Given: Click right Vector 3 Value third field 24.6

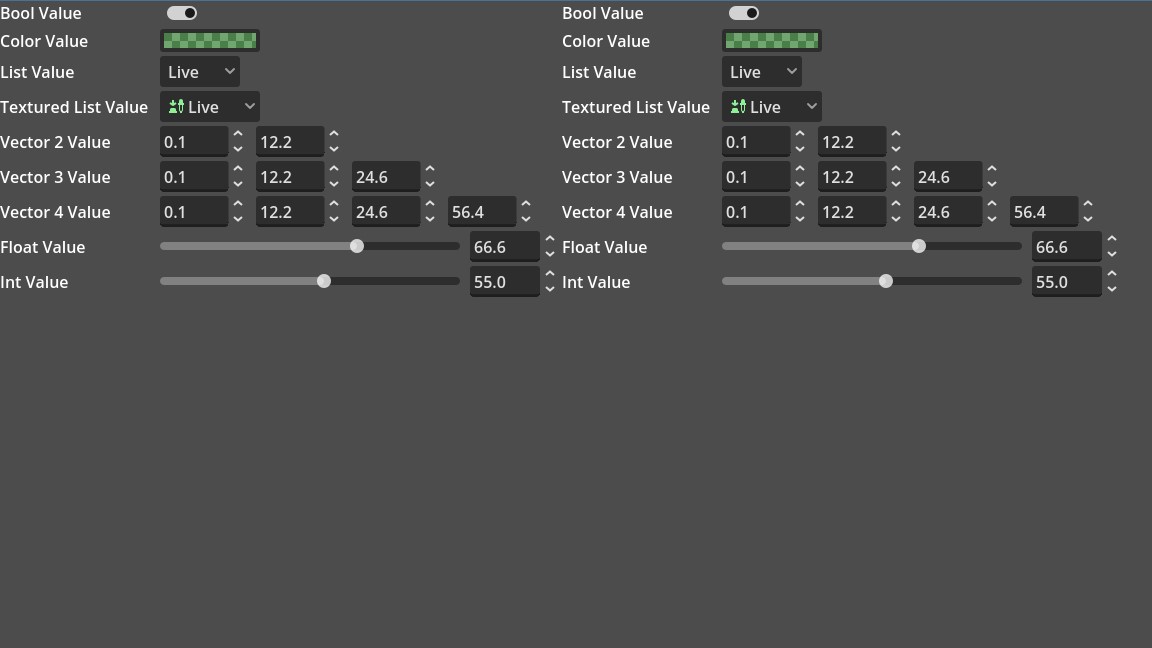Looking at the screenshot, I should click(x=948, y=177).
